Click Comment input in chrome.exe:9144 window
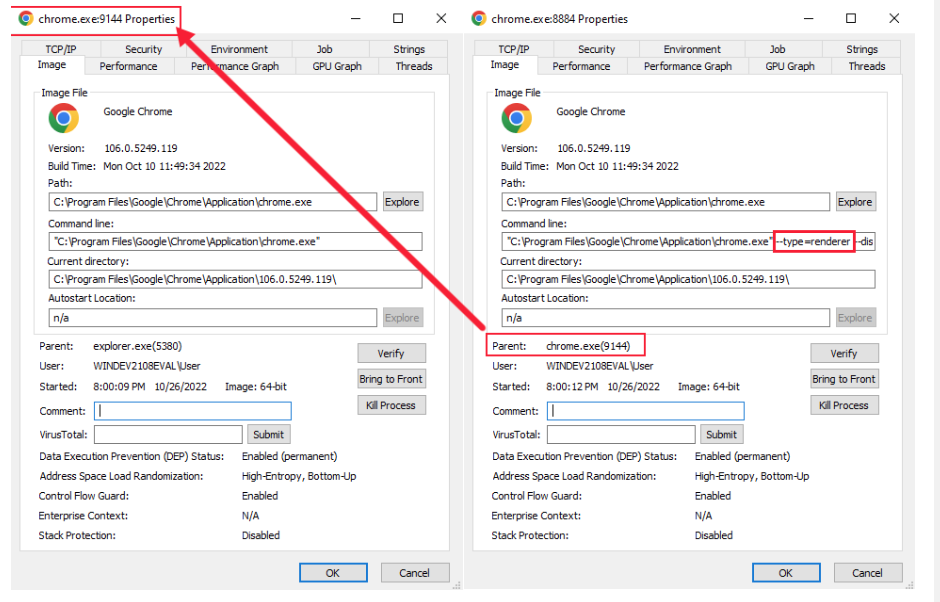The width and height of the screenshot is (940, 602). click(193, 411)
